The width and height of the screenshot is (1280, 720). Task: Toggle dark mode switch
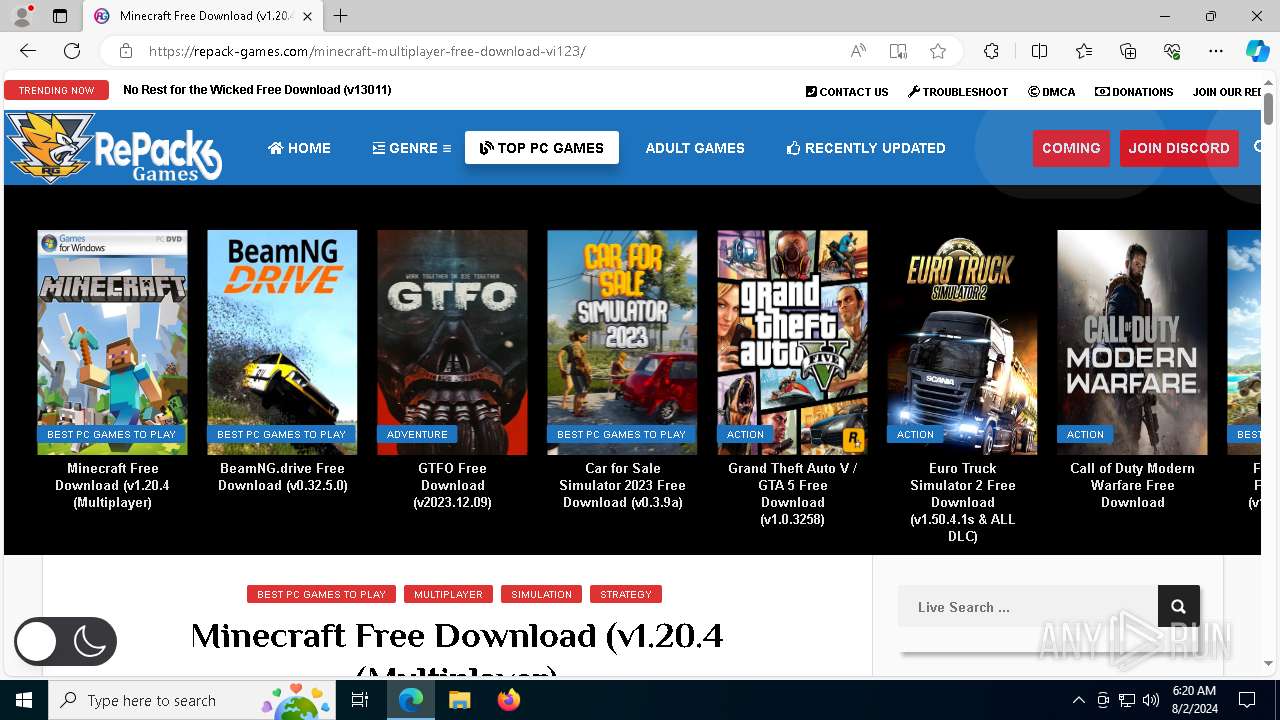point(65,642)
